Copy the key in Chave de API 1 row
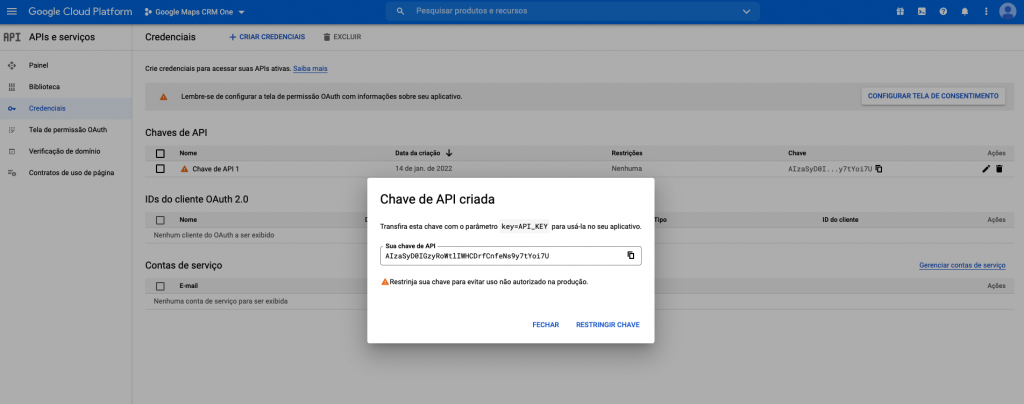Viewport: 1024px width, 404px height. 879,169
